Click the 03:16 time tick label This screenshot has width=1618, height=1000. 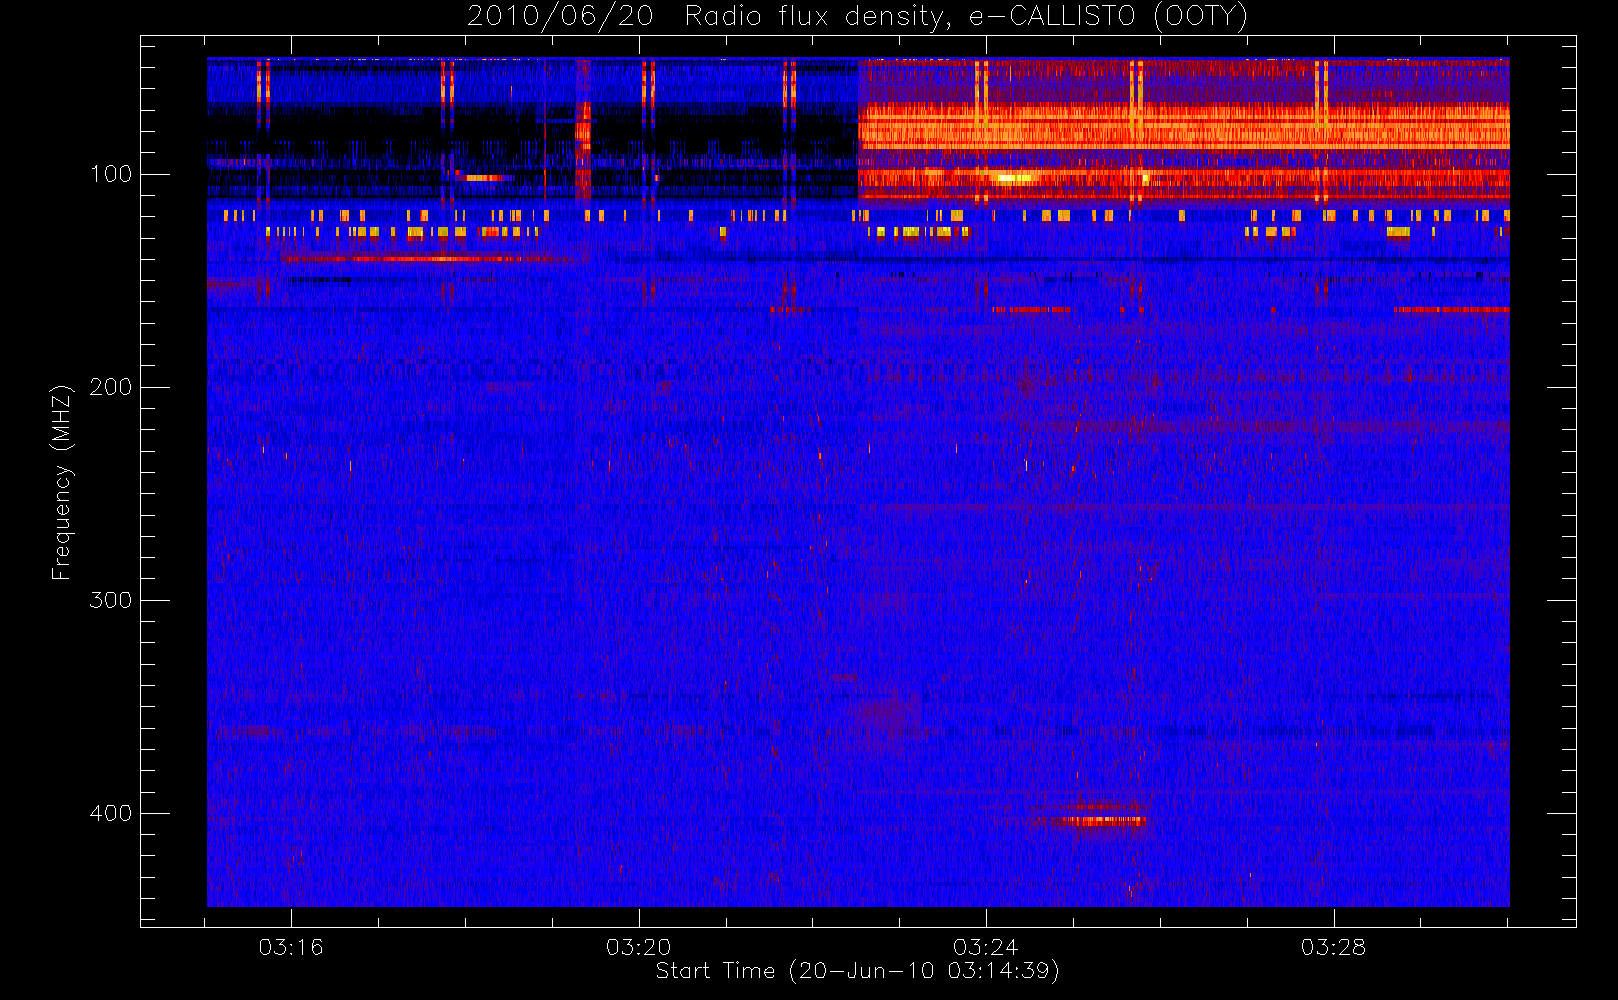point(291,947)
